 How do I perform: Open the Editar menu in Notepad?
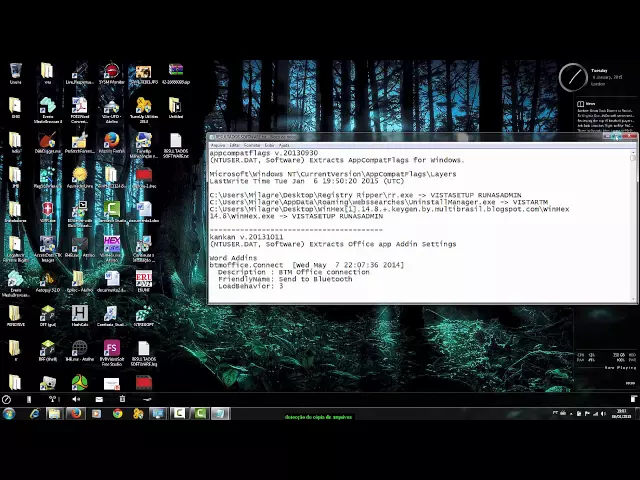point(235,145)
